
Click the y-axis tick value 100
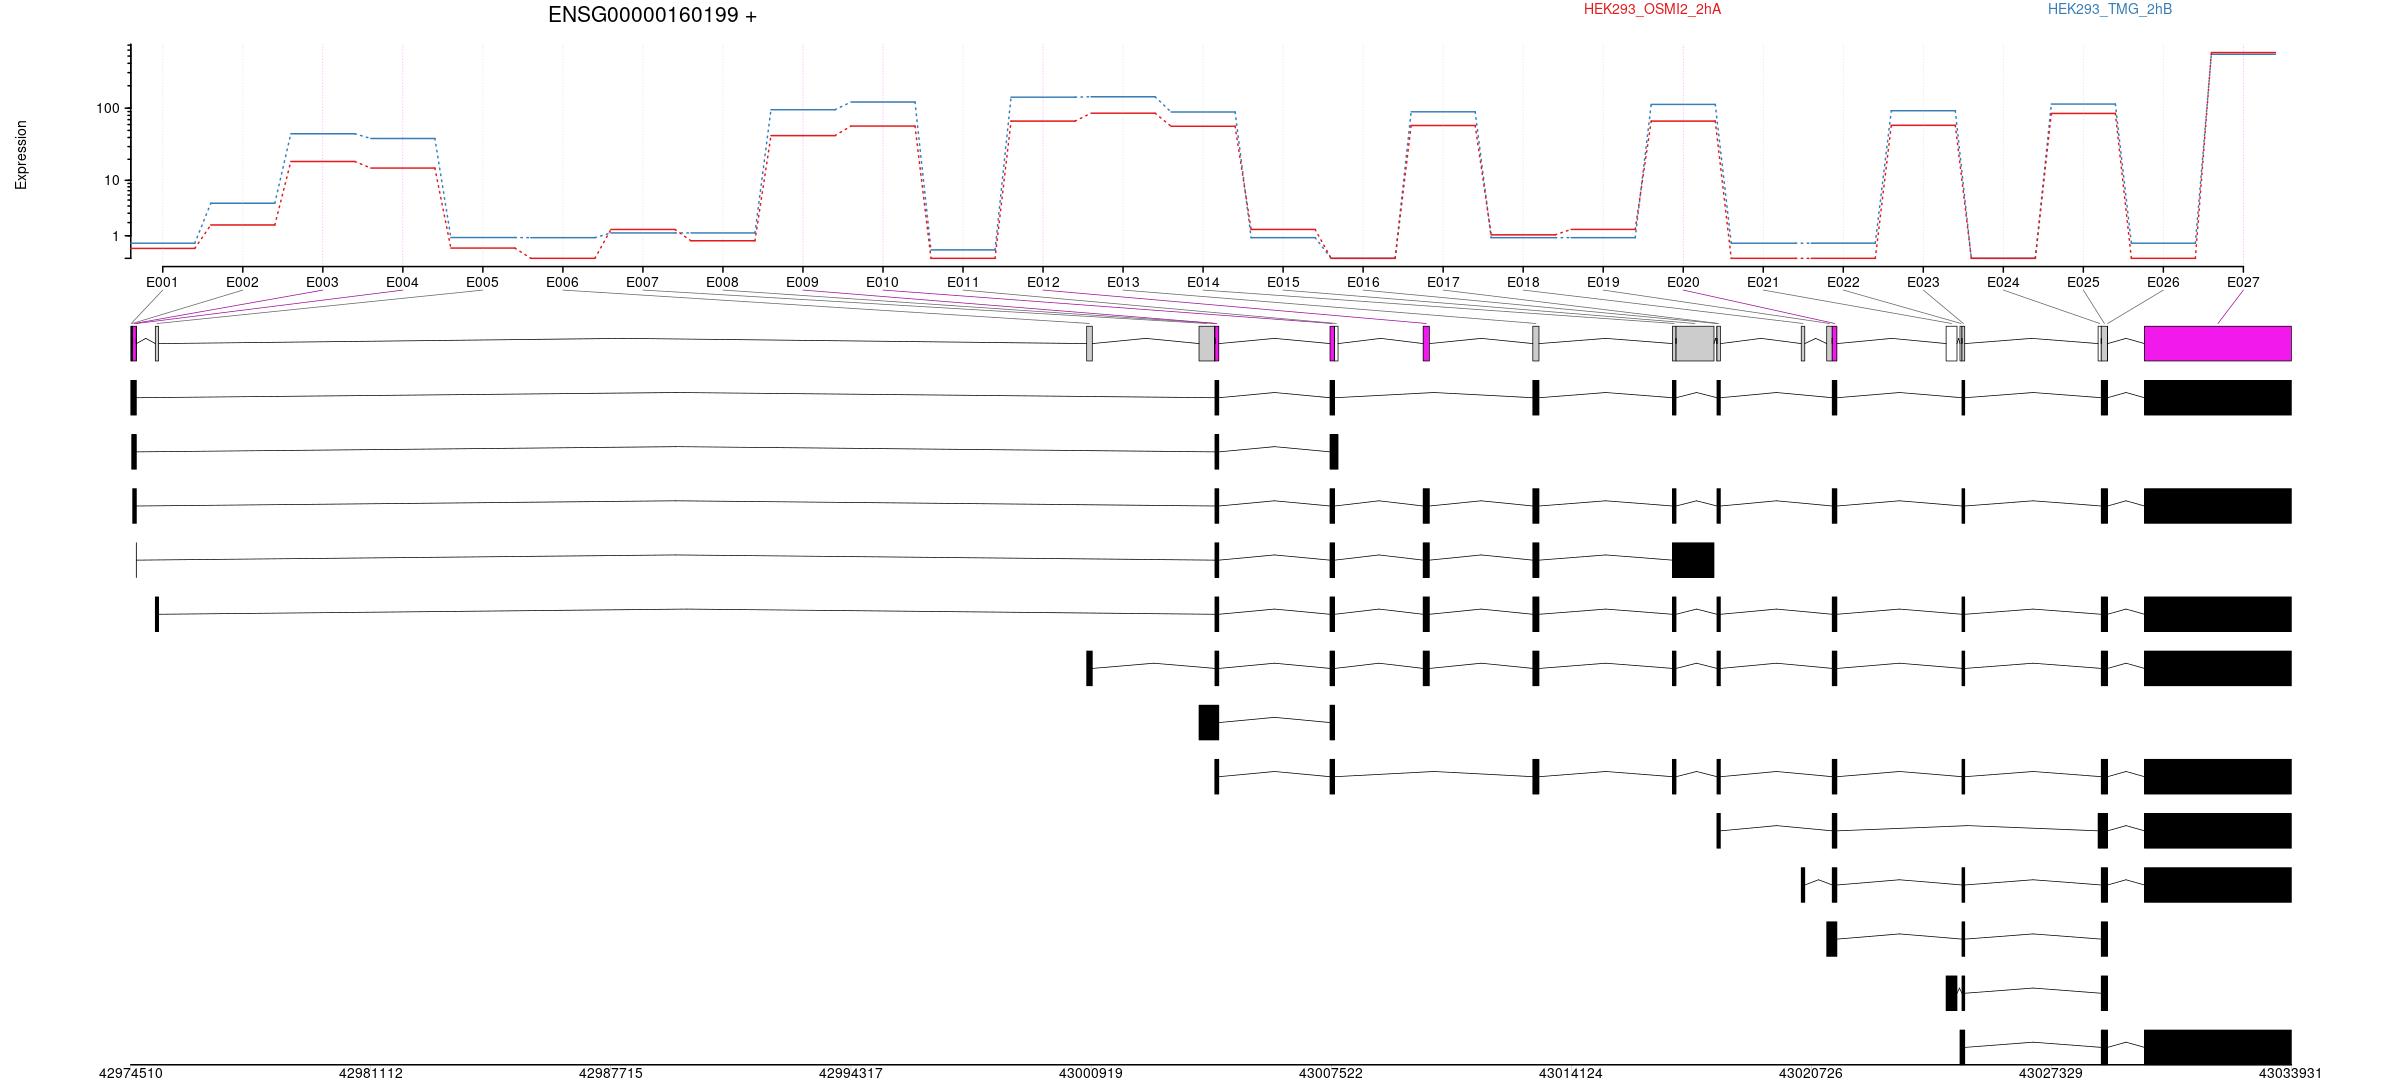pyautogui.click(x=107, y=108)
